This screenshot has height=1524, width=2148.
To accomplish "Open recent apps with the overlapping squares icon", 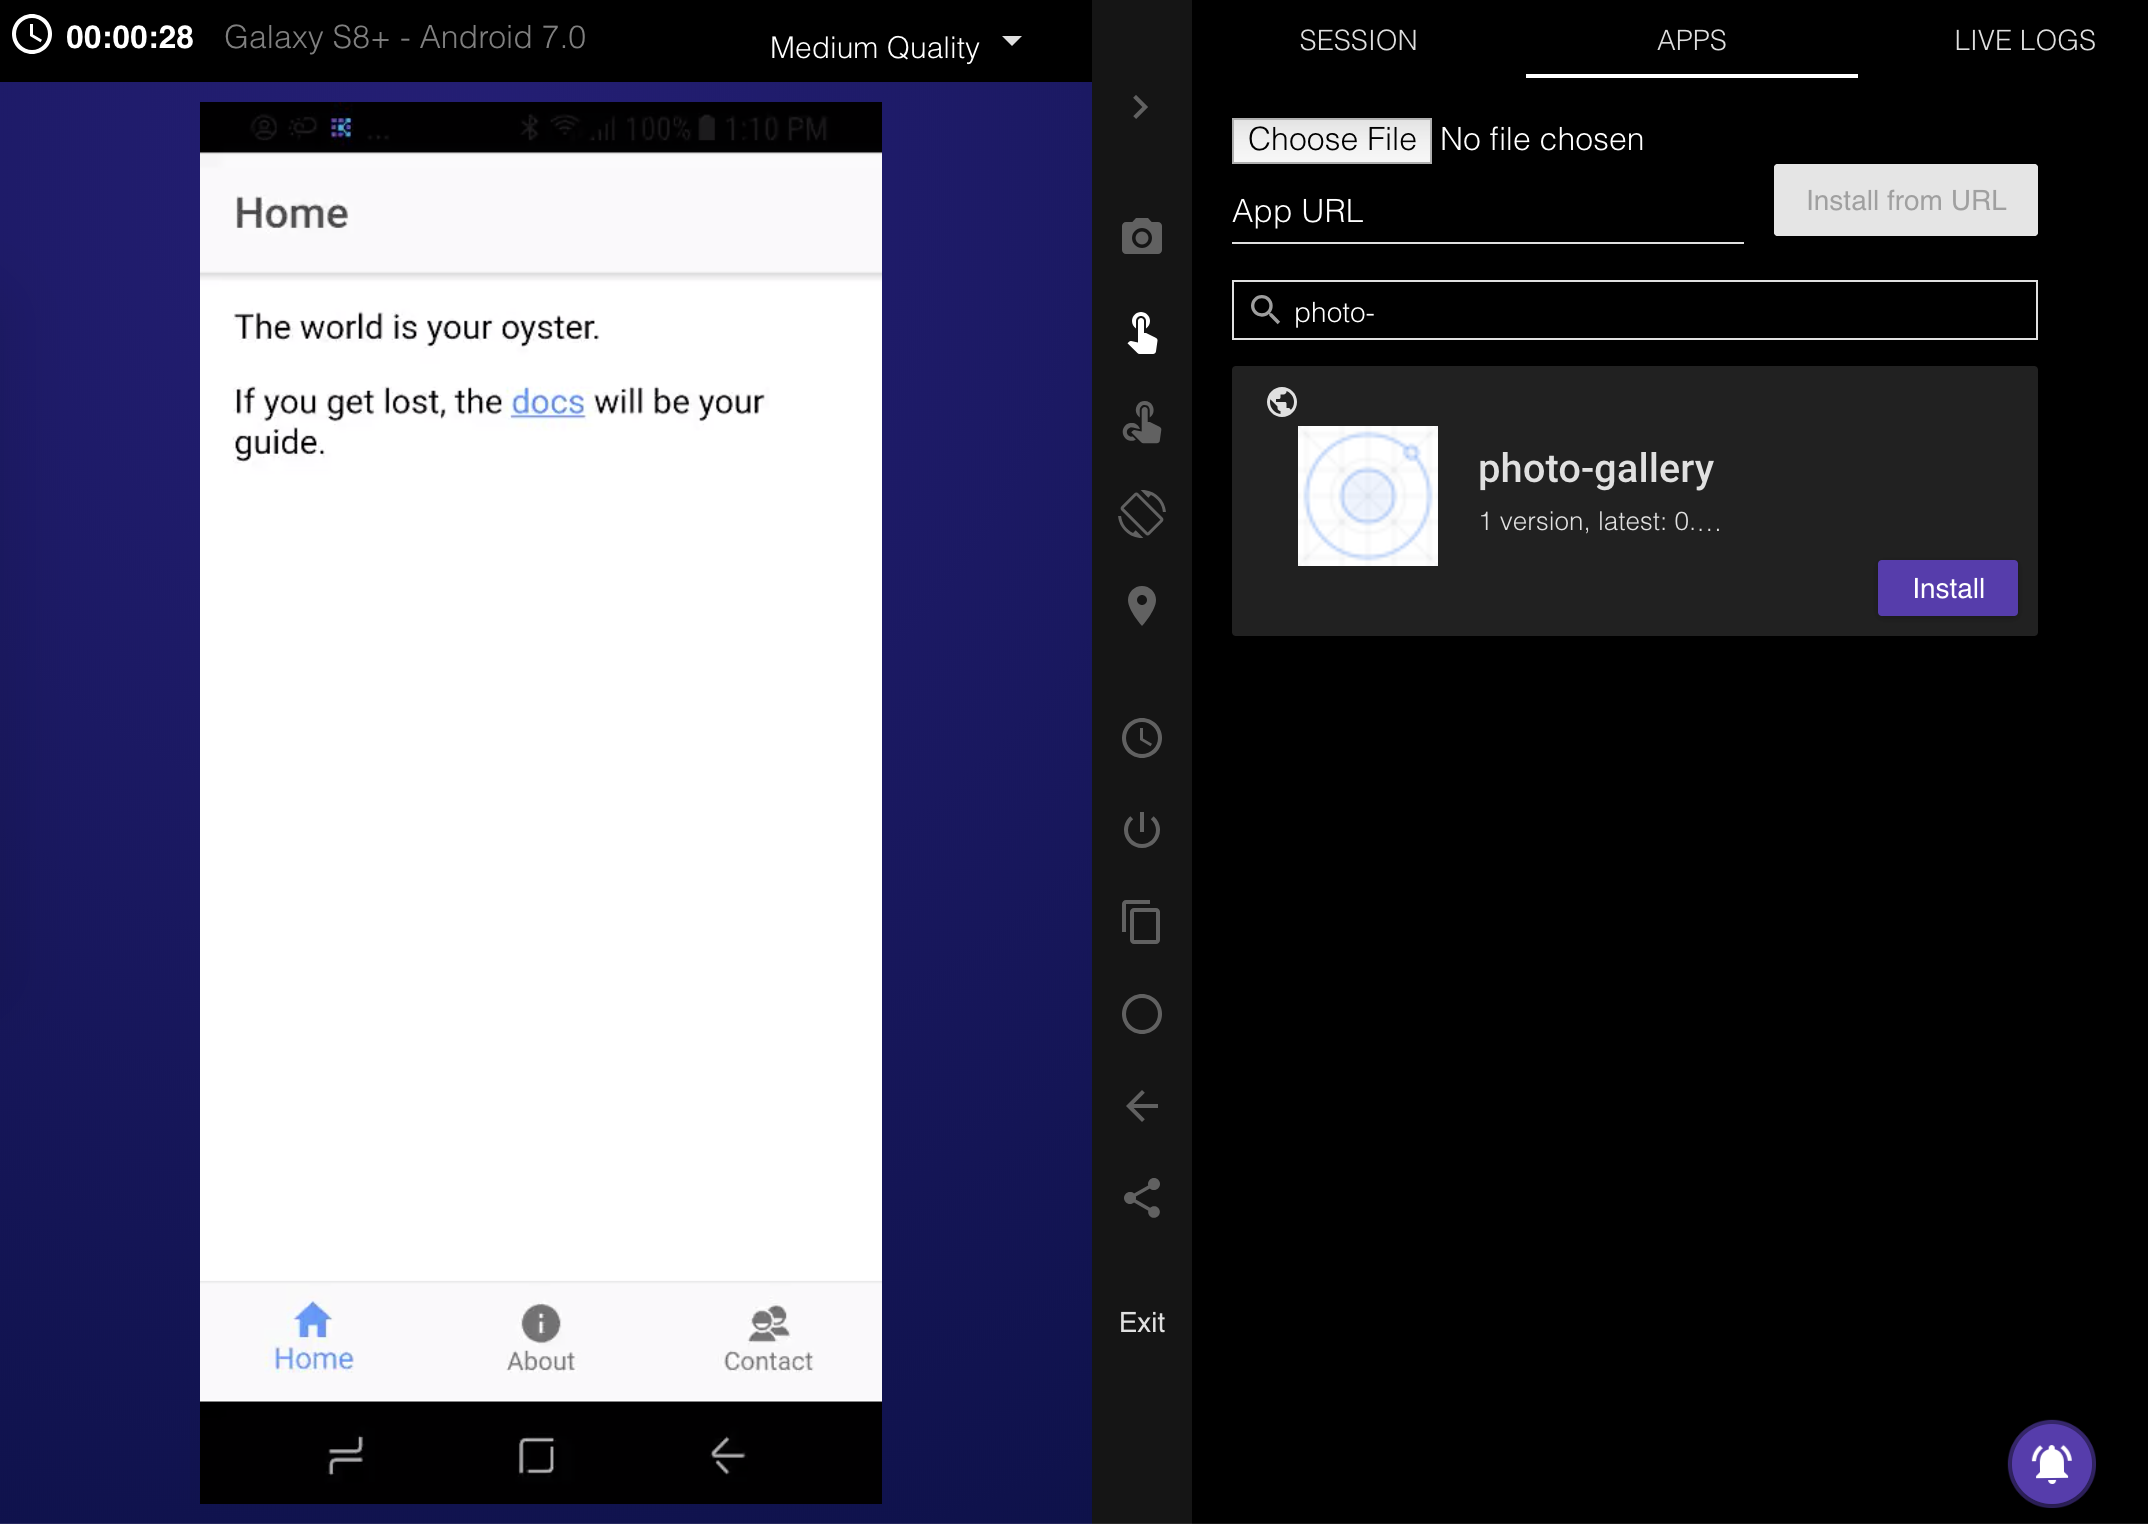I will point(1141,922).
